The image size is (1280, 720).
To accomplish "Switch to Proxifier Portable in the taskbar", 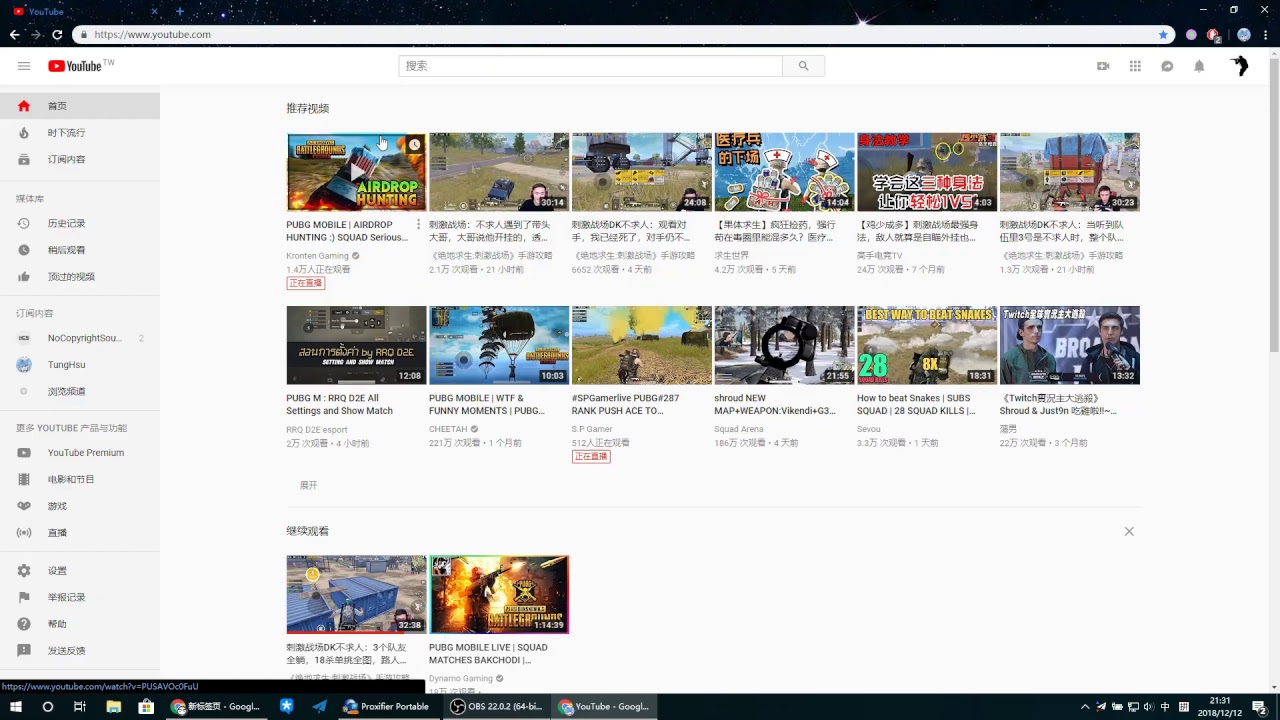I will coord(387,706).
